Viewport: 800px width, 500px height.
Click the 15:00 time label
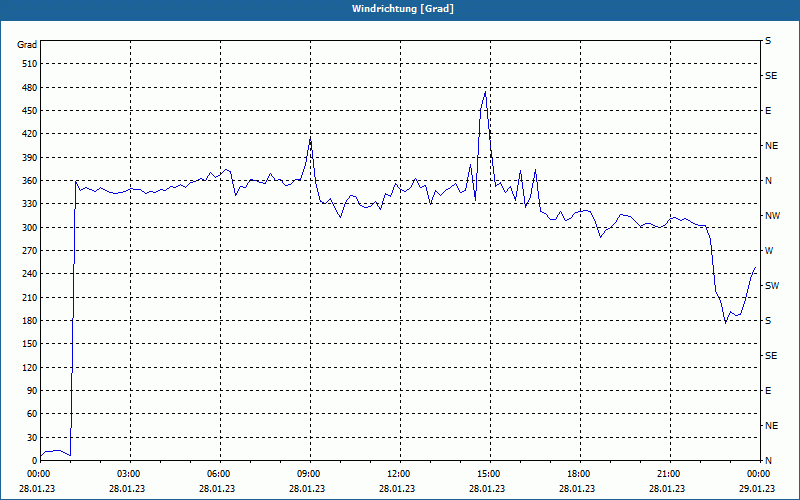pos(488,473)
